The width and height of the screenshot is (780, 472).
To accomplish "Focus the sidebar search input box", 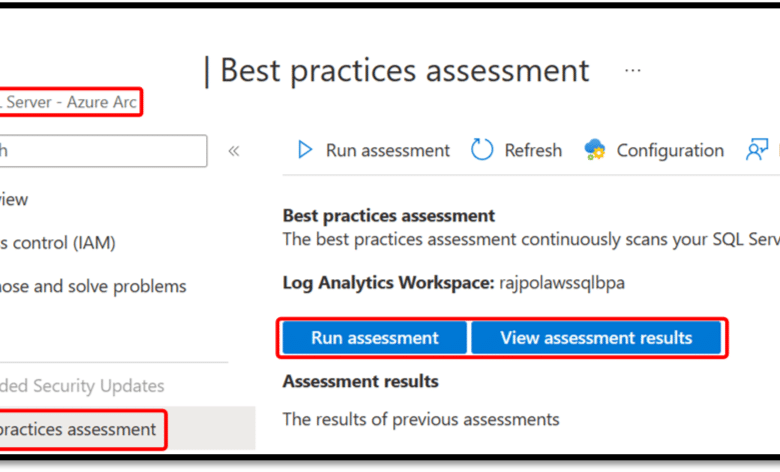I will pyautogui.click(x=103, y=151).
